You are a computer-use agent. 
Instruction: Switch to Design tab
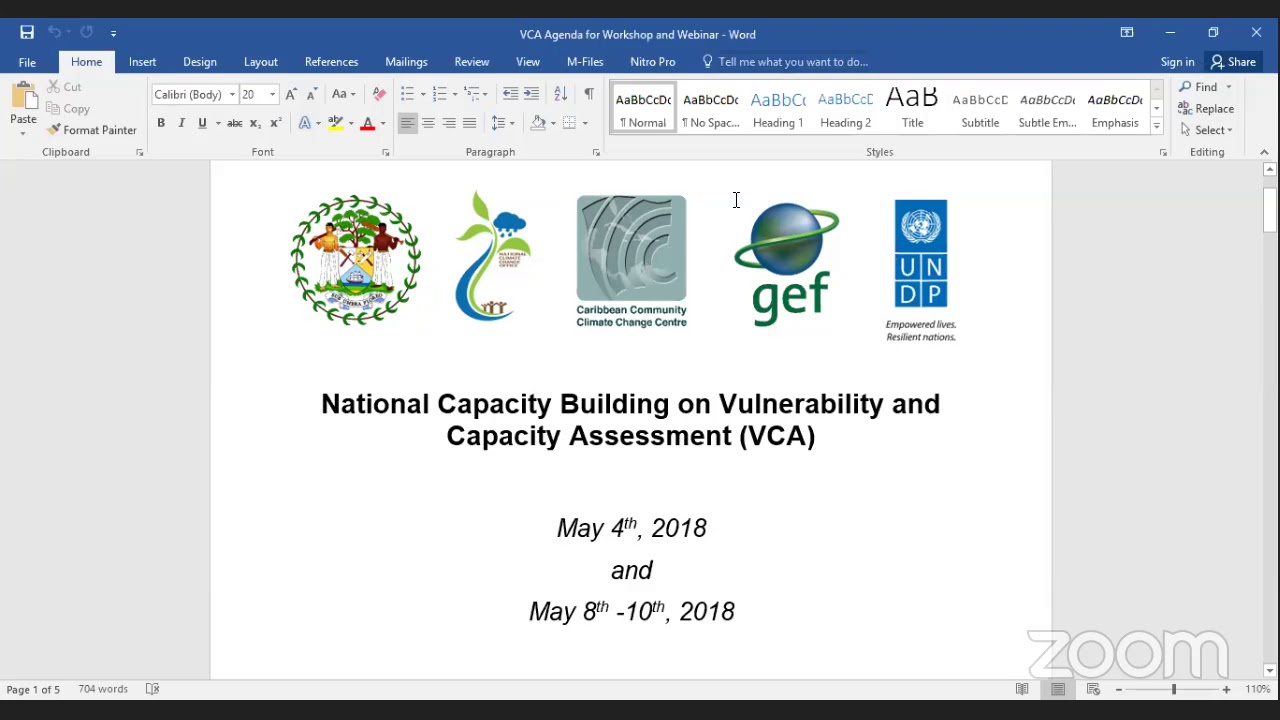(200, 62)
